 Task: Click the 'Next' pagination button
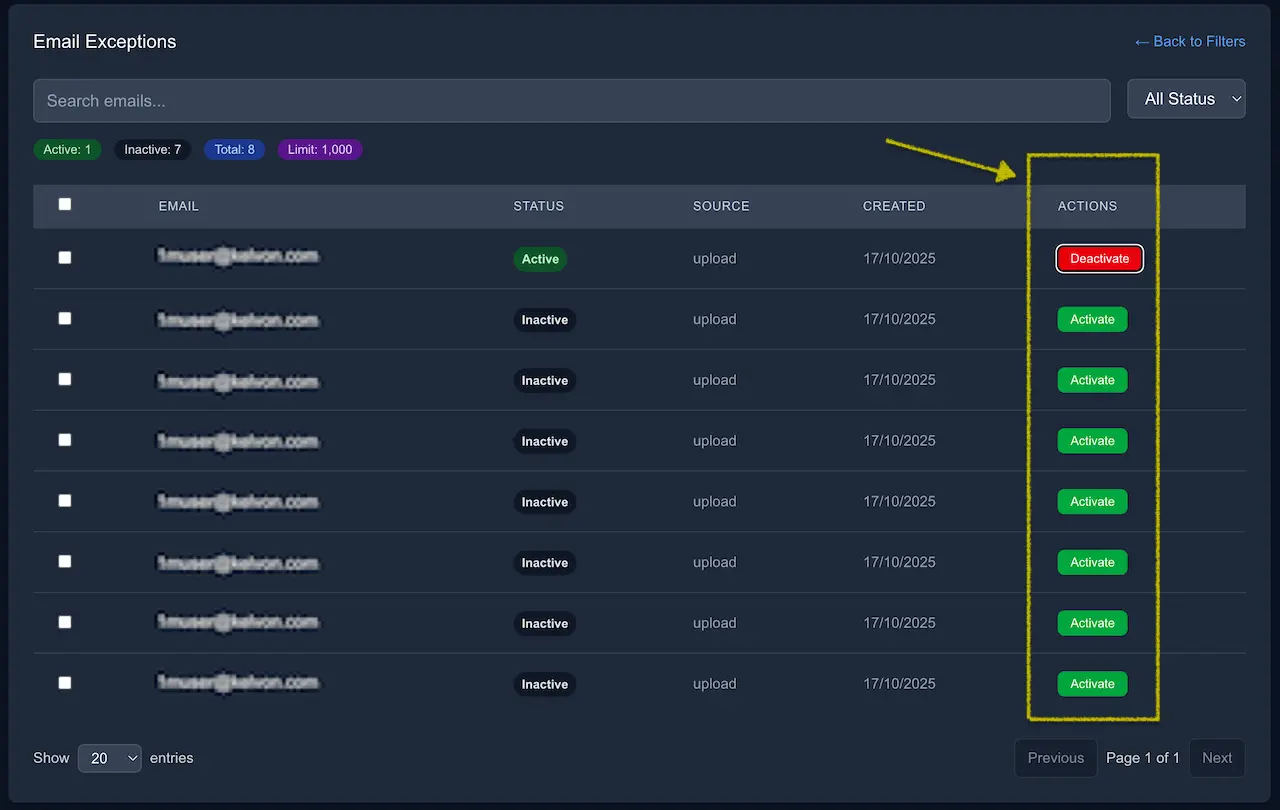(x=1216, y=757)
